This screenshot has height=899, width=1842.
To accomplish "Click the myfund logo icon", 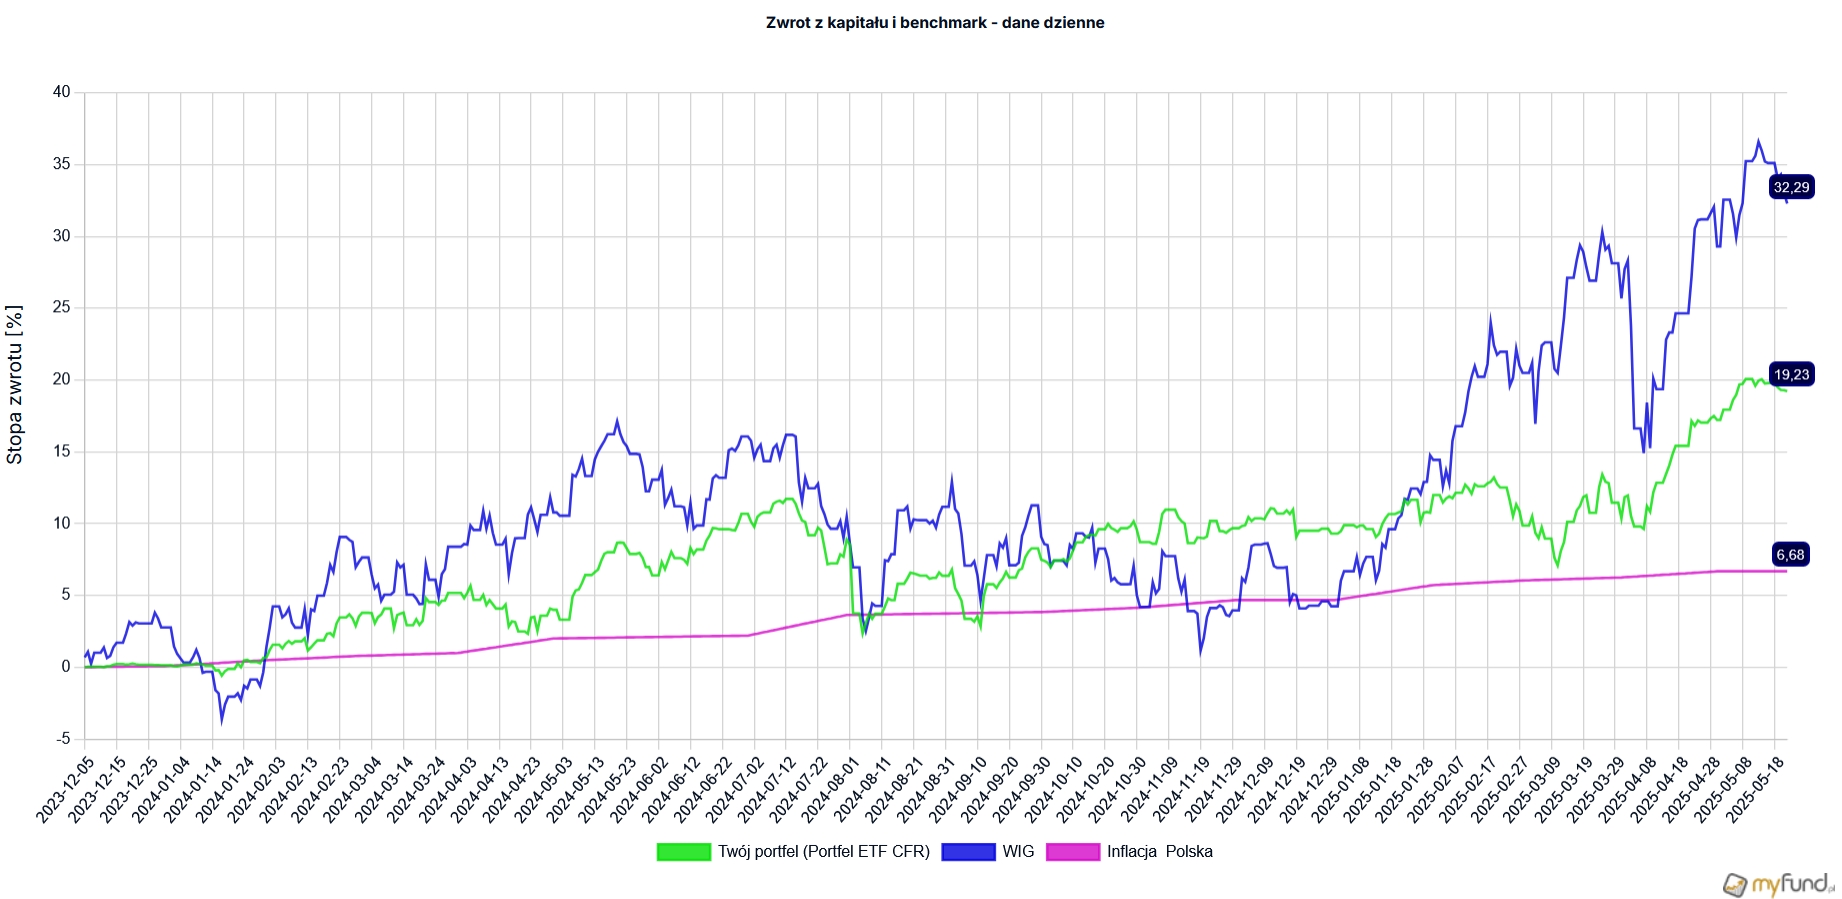I will click(1735, 884).
